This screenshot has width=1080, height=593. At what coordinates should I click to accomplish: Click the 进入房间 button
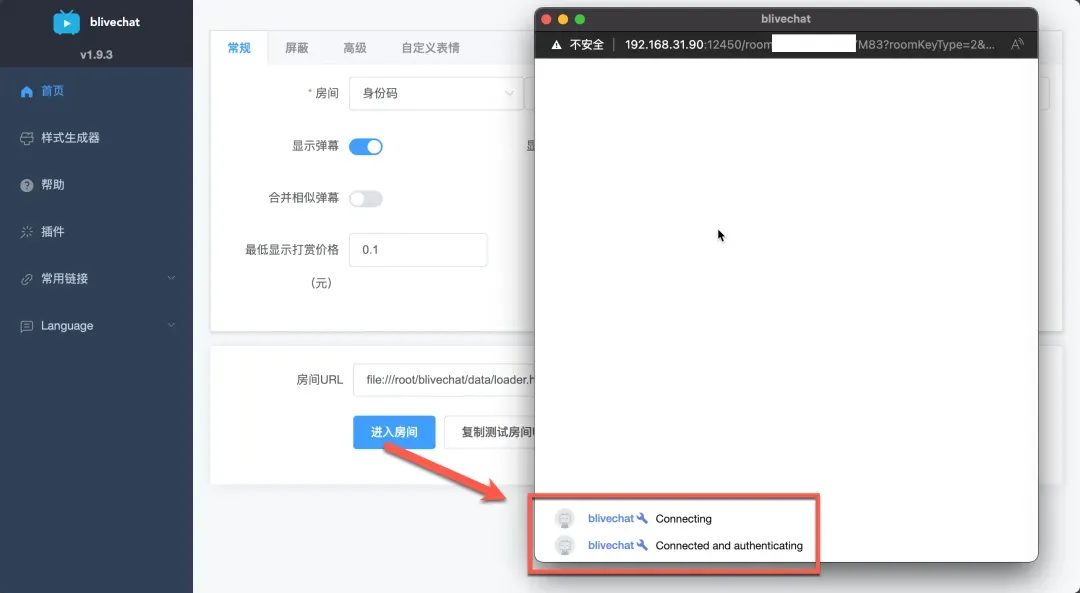pyautogui.click(x=394, y=433)
